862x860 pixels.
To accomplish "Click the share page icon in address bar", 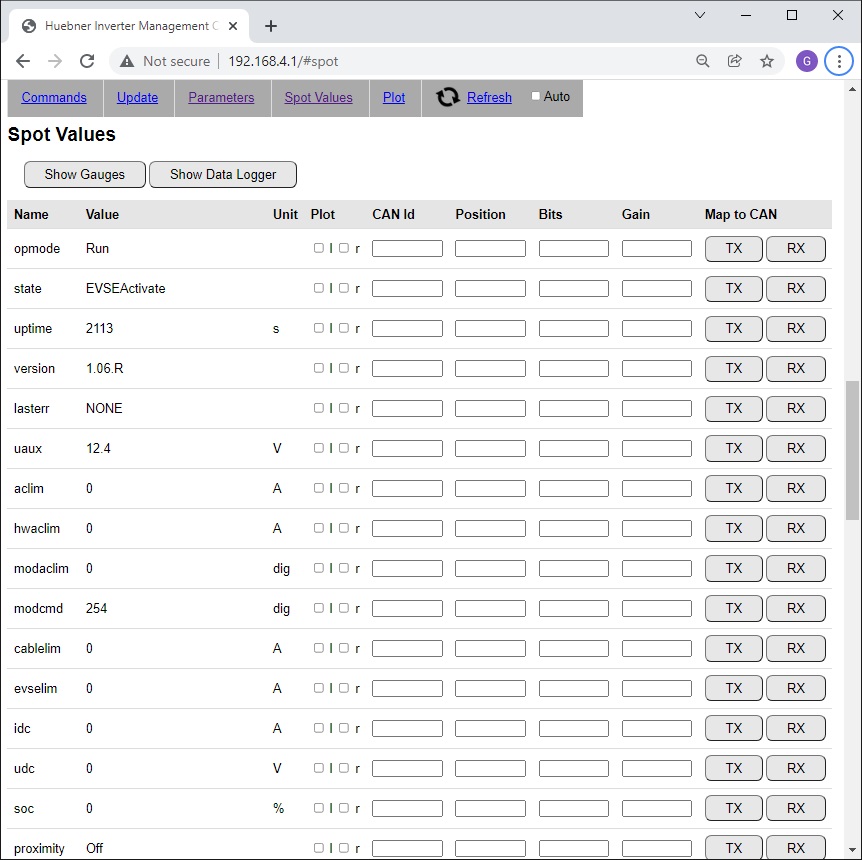I will point(735,61).
